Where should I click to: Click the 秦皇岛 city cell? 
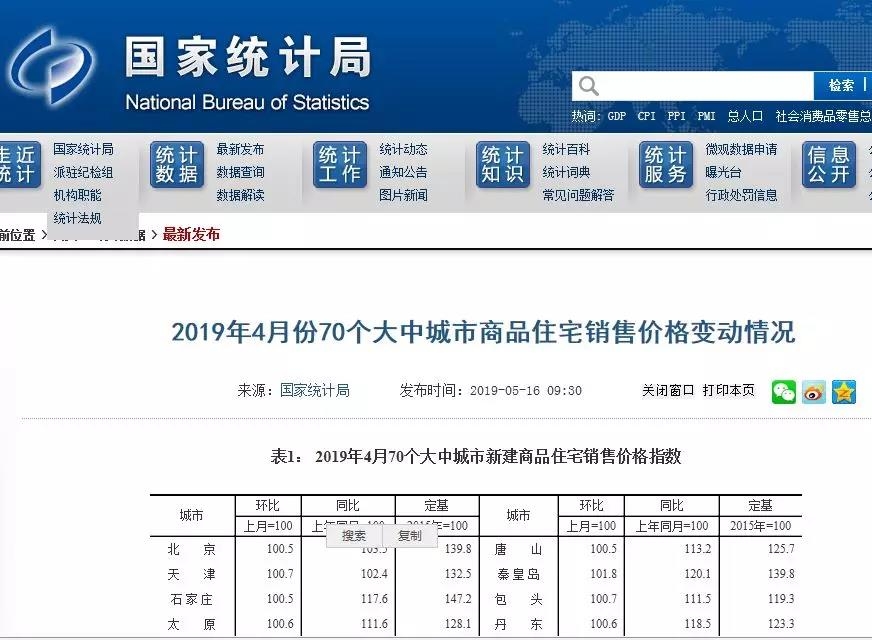click(x=518, y=574)
